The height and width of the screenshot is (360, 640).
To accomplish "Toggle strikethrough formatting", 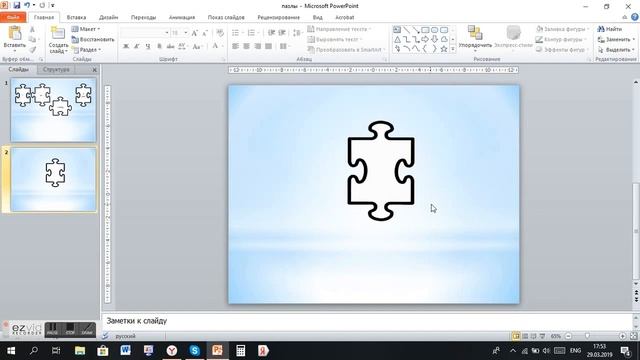I will coord(170,46).
